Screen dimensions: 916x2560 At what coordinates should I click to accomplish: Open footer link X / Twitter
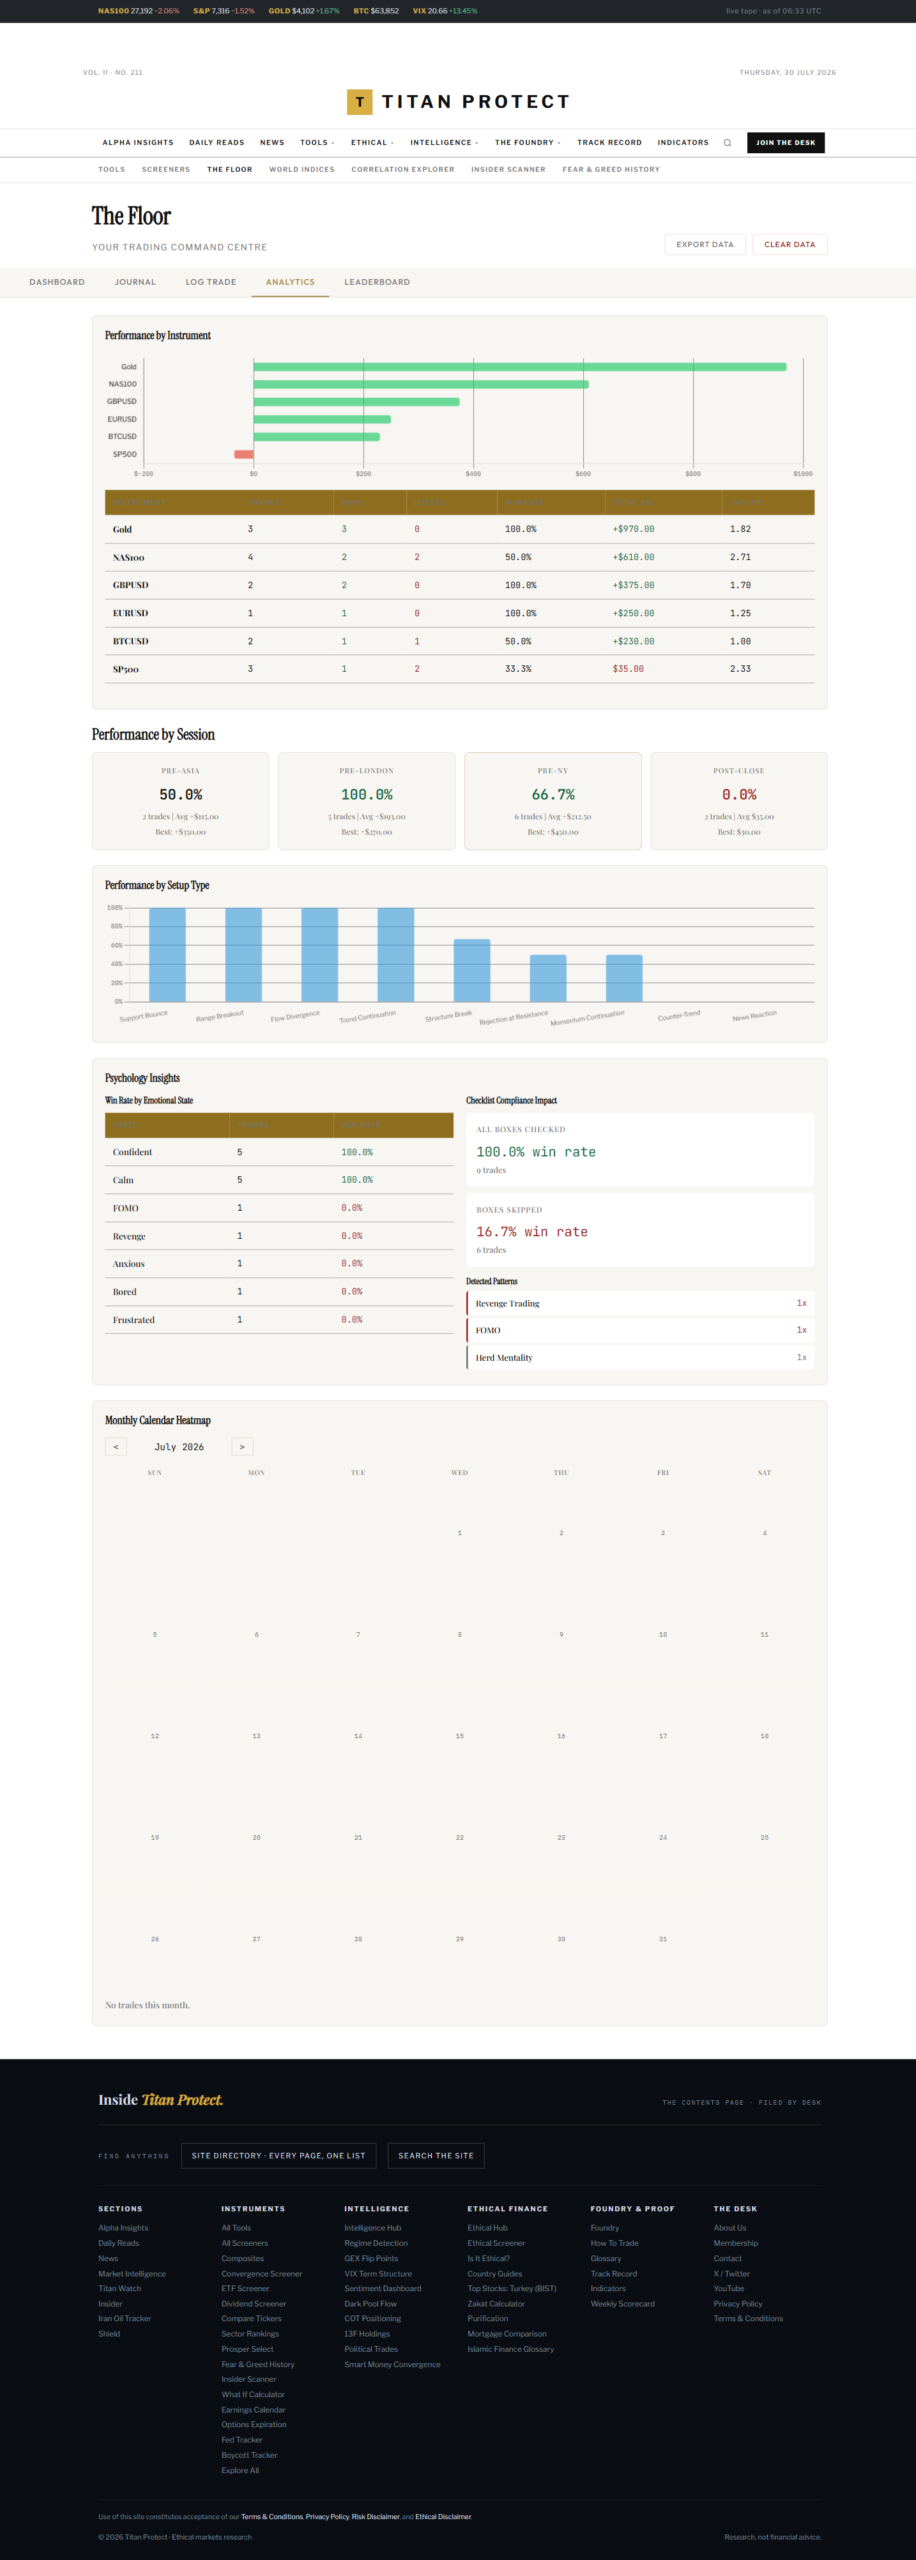(x=732, y=2274)
